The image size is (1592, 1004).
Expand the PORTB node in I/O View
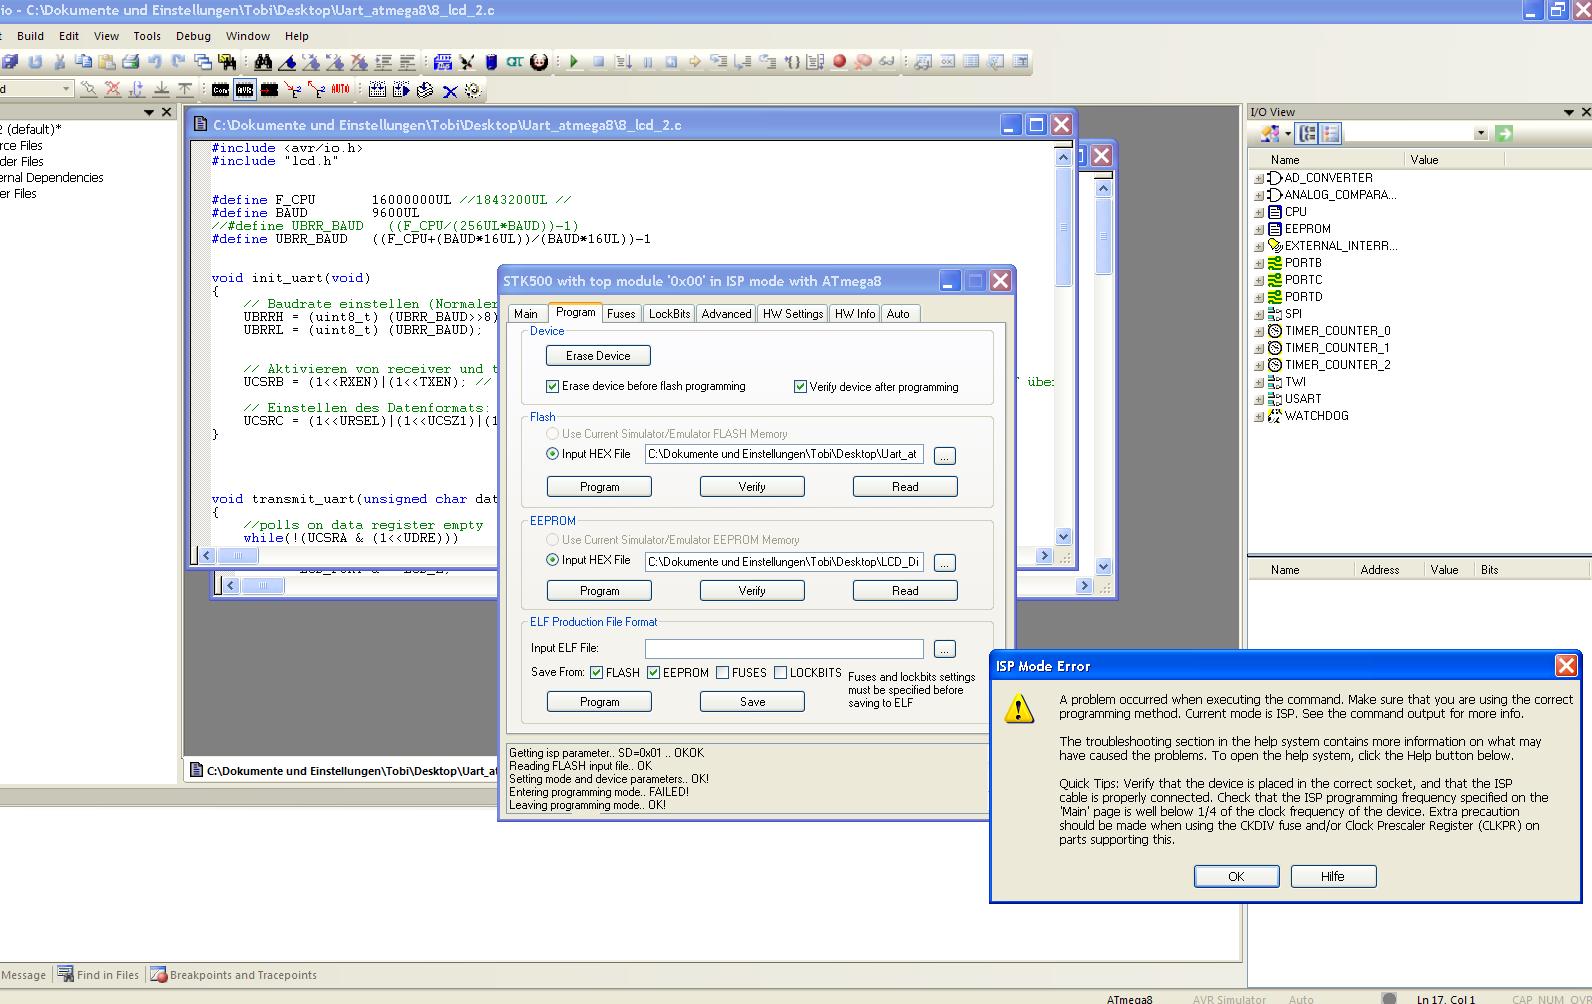pos(1259,263)
